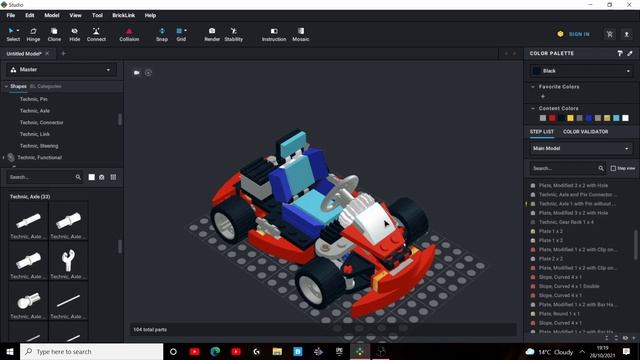Image resolution: width=640 pixels, height=360 pixels.
Task: Select the Select tool in toolbar
Action: click(x=13, y=34)
